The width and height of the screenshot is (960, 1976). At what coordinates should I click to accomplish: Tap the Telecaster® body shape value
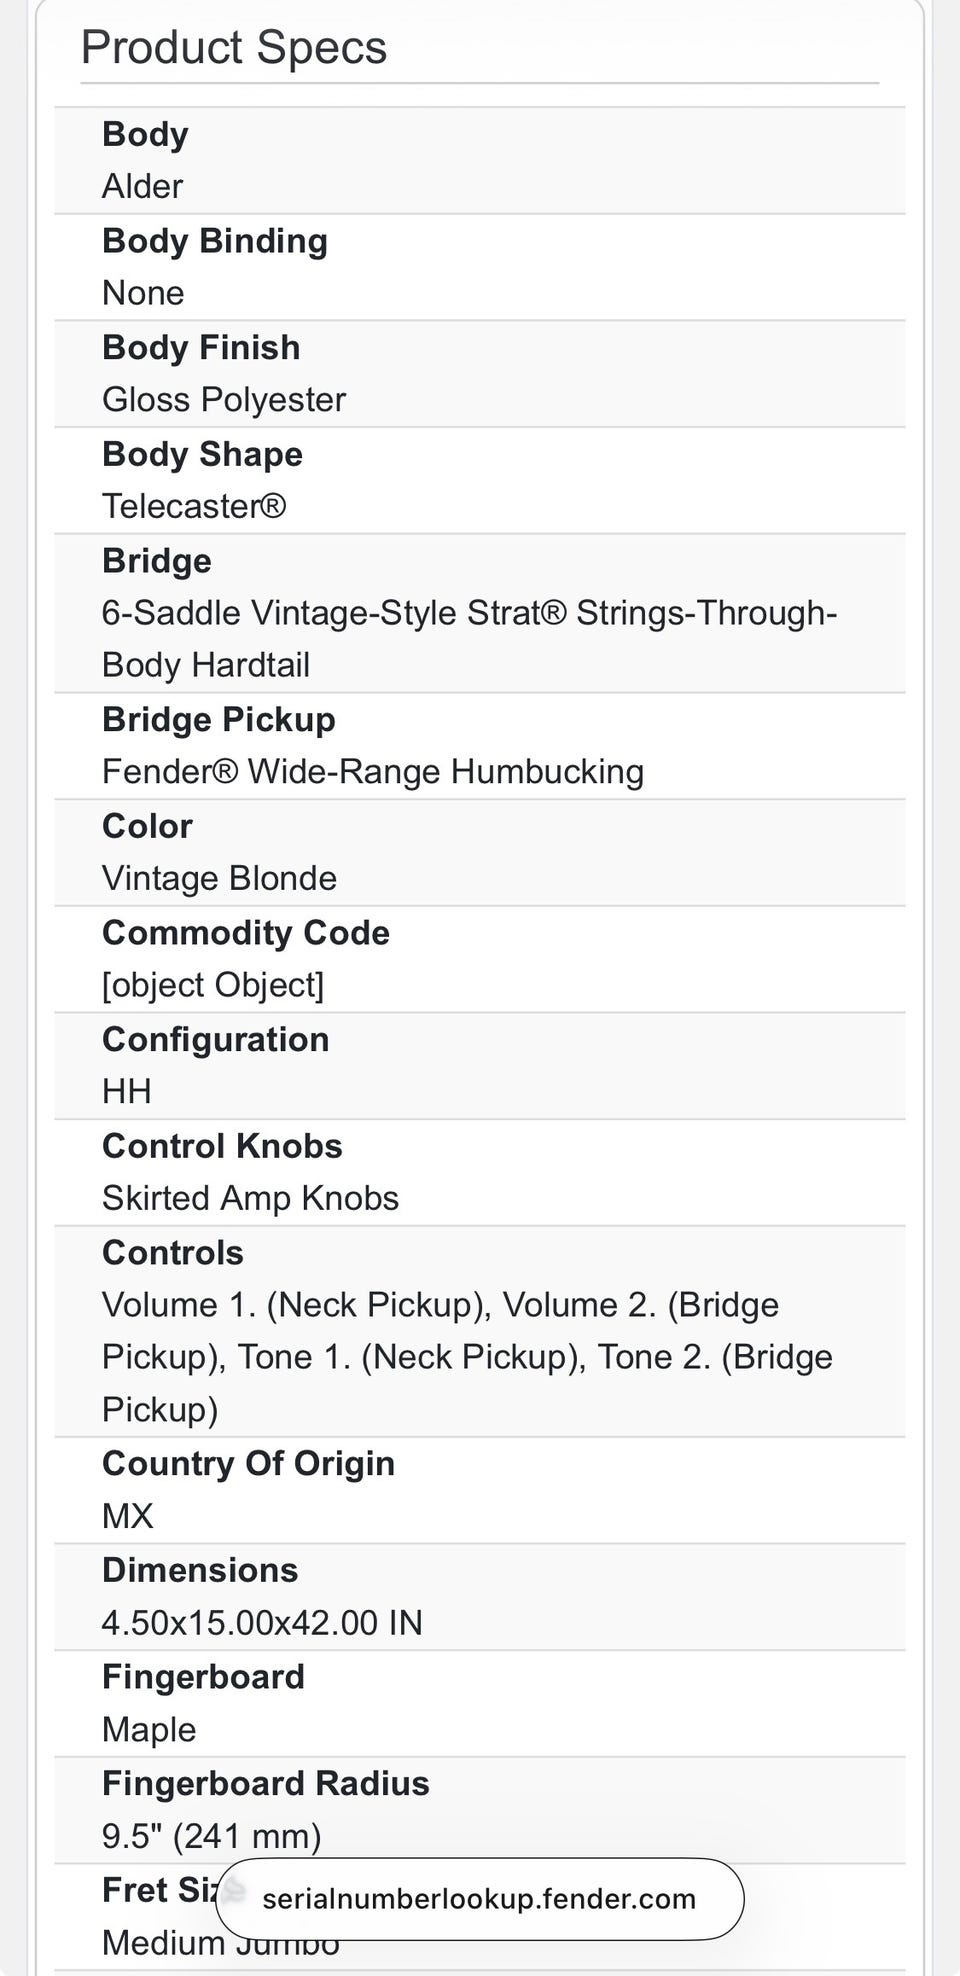coord(194,506)
